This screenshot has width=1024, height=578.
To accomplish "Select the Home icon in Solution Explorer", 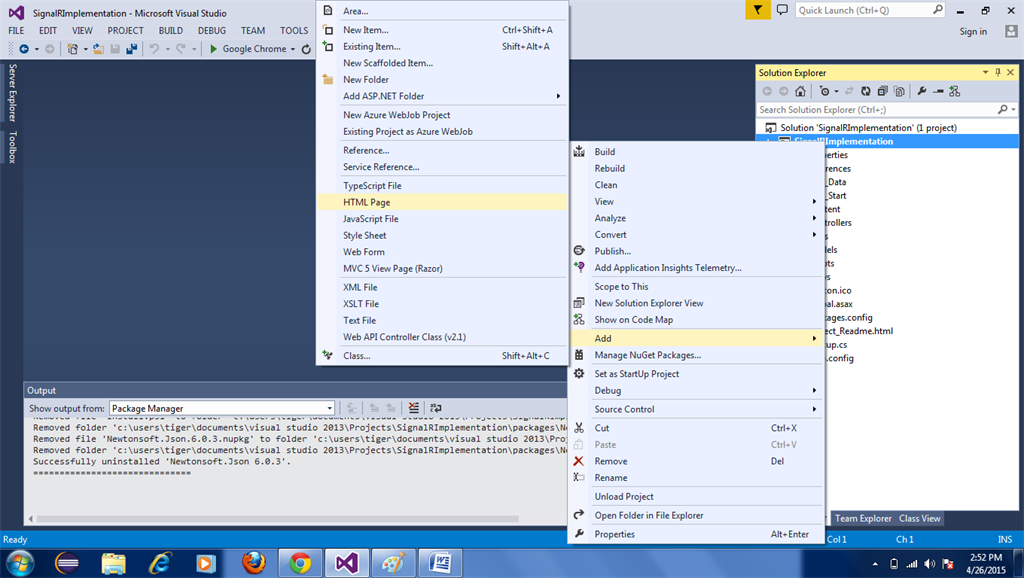I will [x=801, y=91].
